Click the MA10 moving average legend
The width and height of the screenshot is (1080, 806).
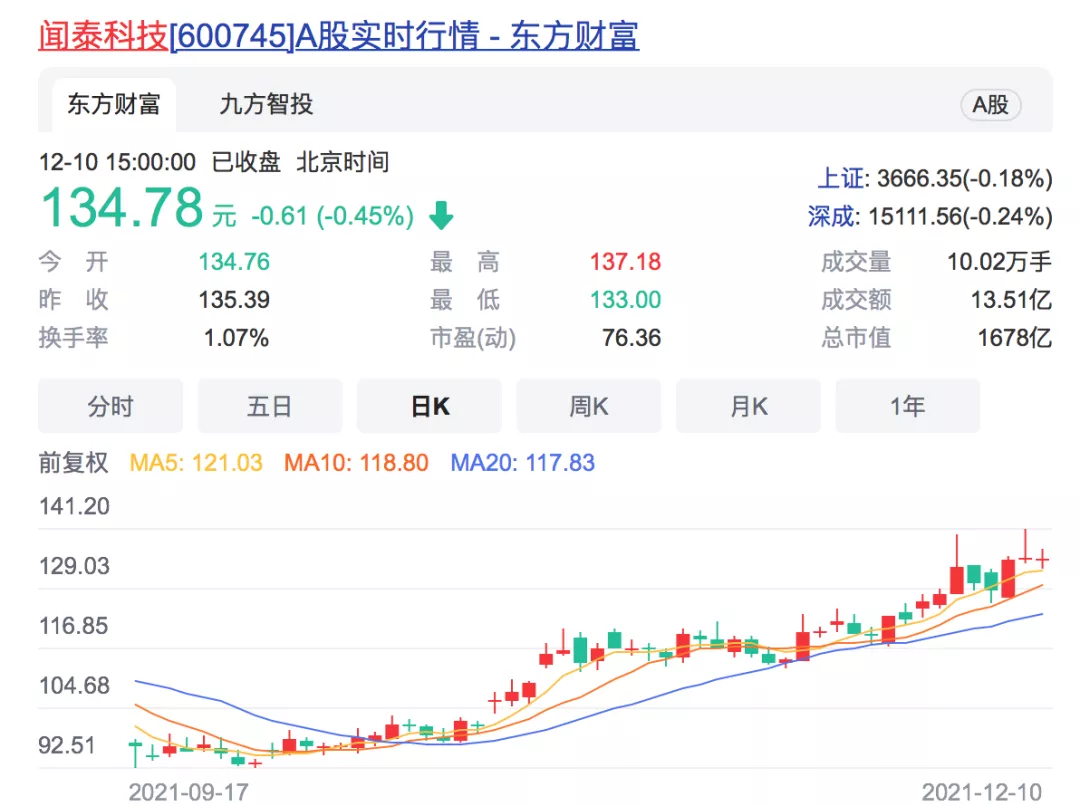point(356,463)
